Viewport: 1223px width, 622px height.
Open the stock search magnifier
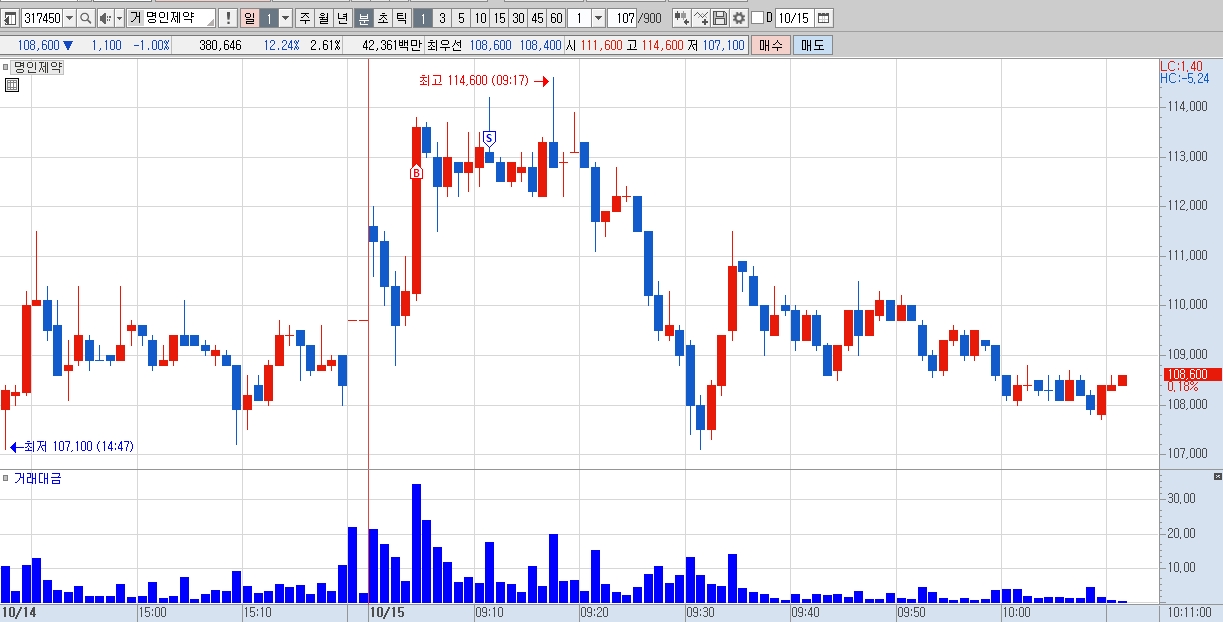(86, 18)
